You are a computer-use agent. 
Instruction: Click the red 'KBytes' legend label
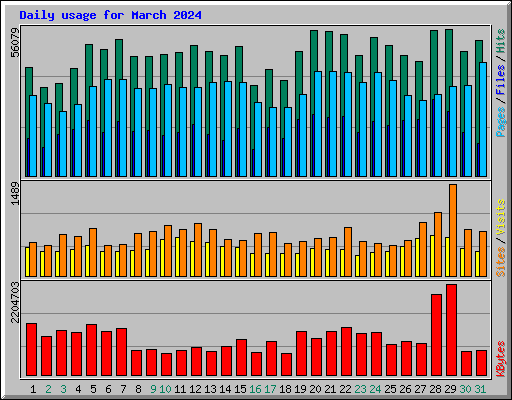click(501, 359)
